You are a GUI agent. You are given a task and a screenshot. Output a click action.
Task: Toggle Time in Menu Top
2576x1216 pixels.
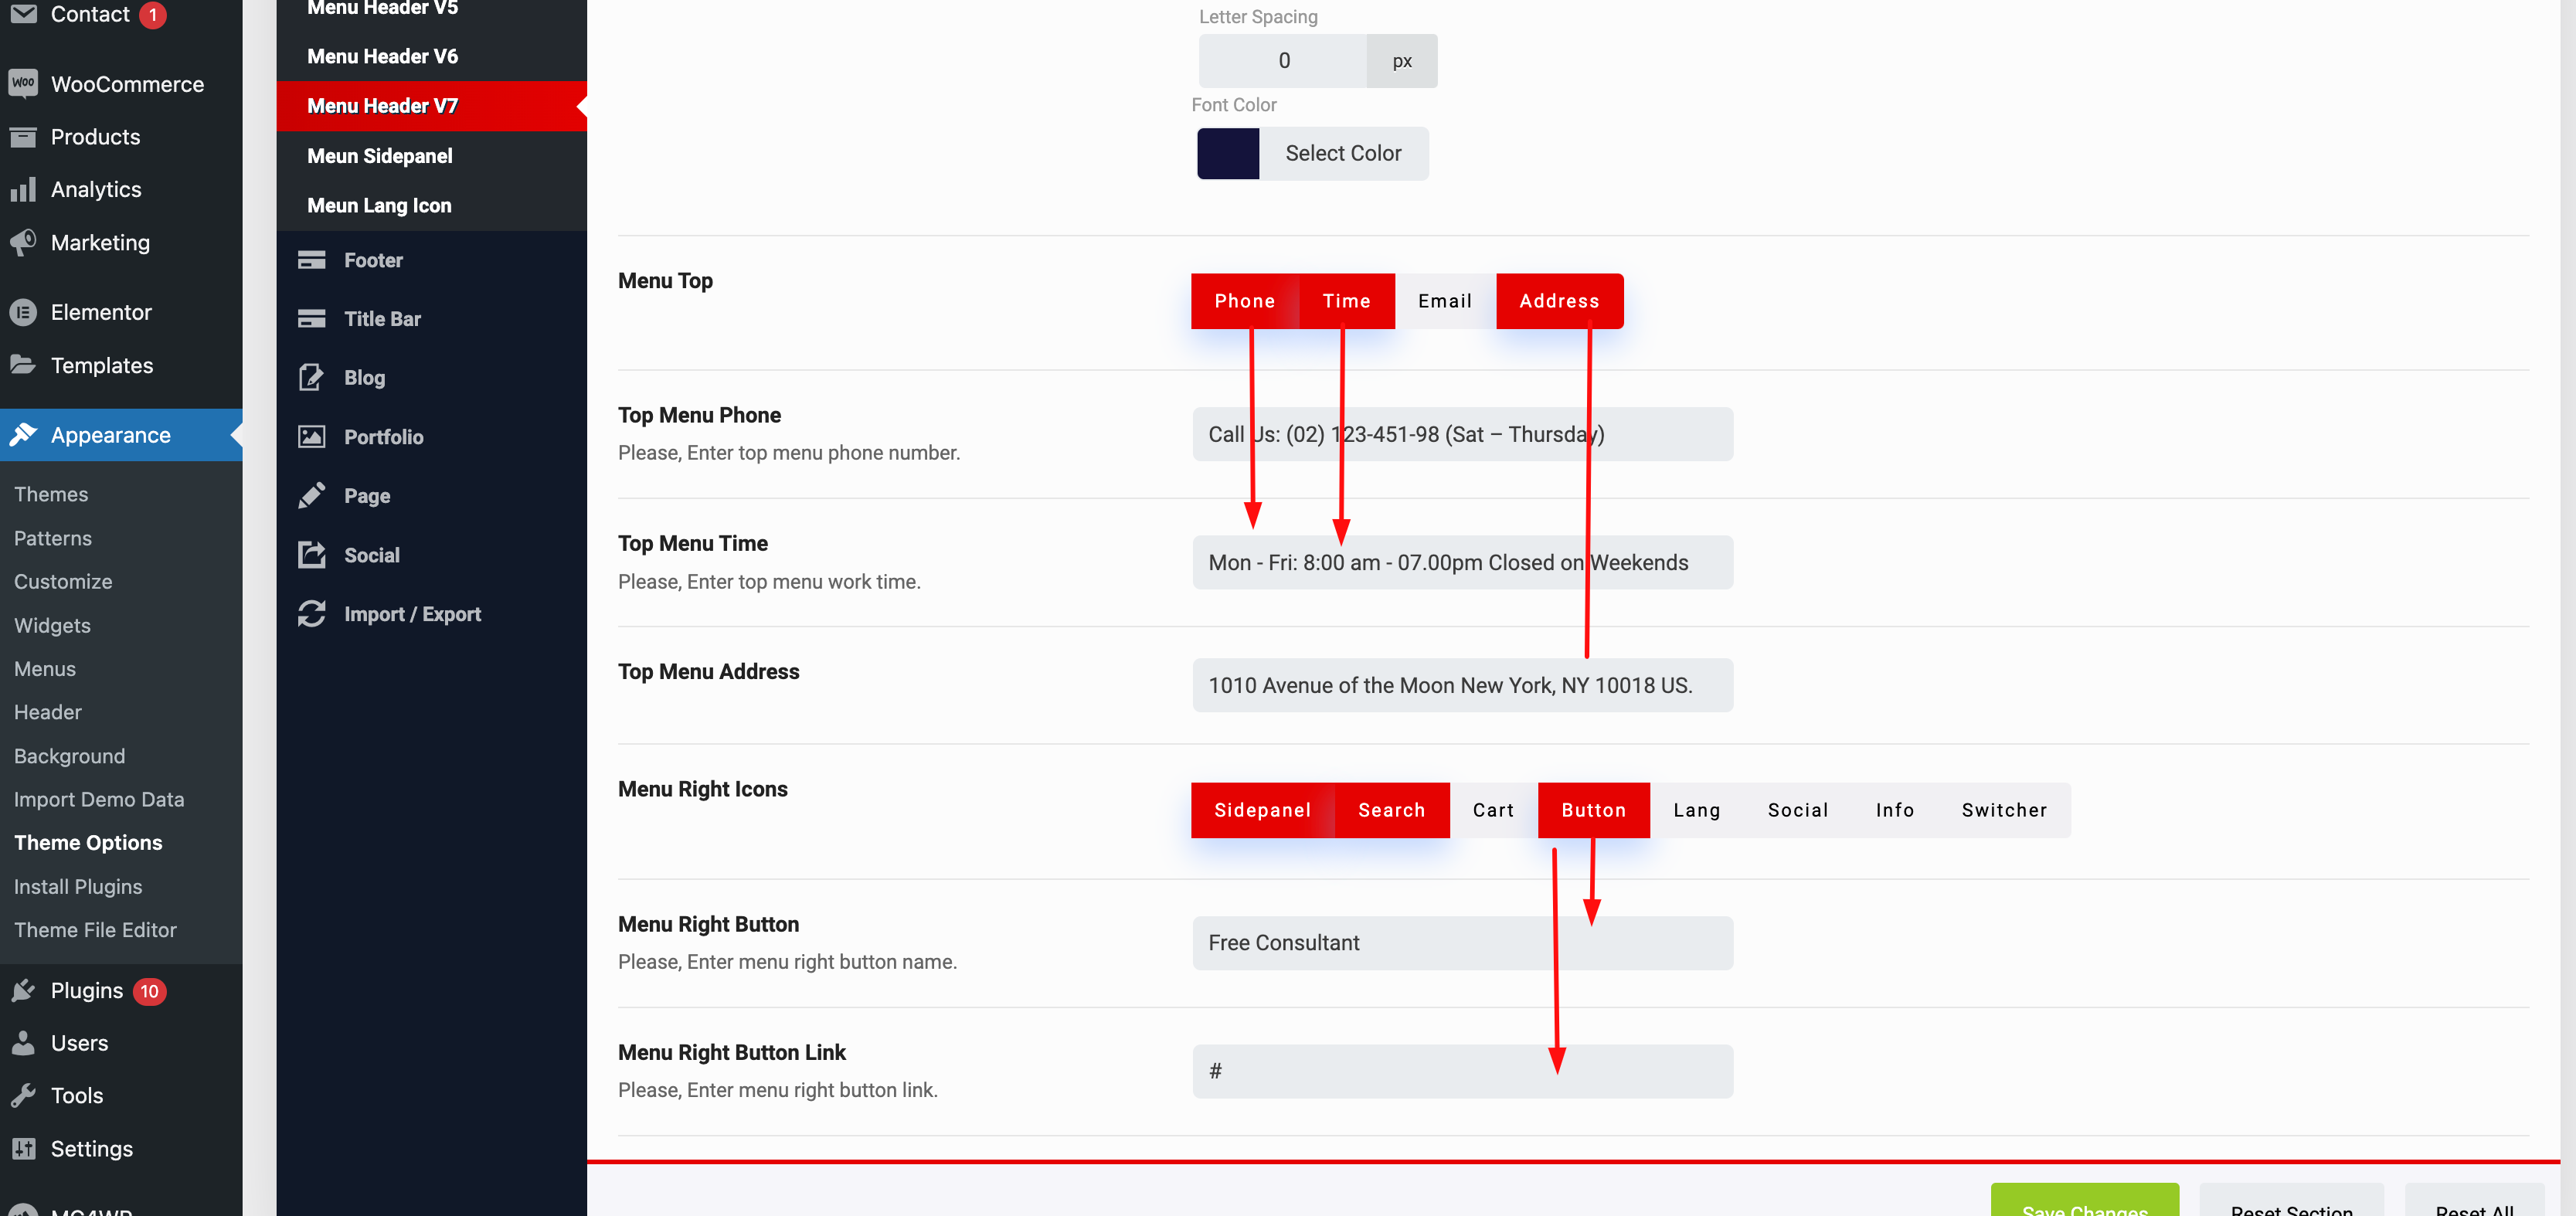(x=1346, y=301)
